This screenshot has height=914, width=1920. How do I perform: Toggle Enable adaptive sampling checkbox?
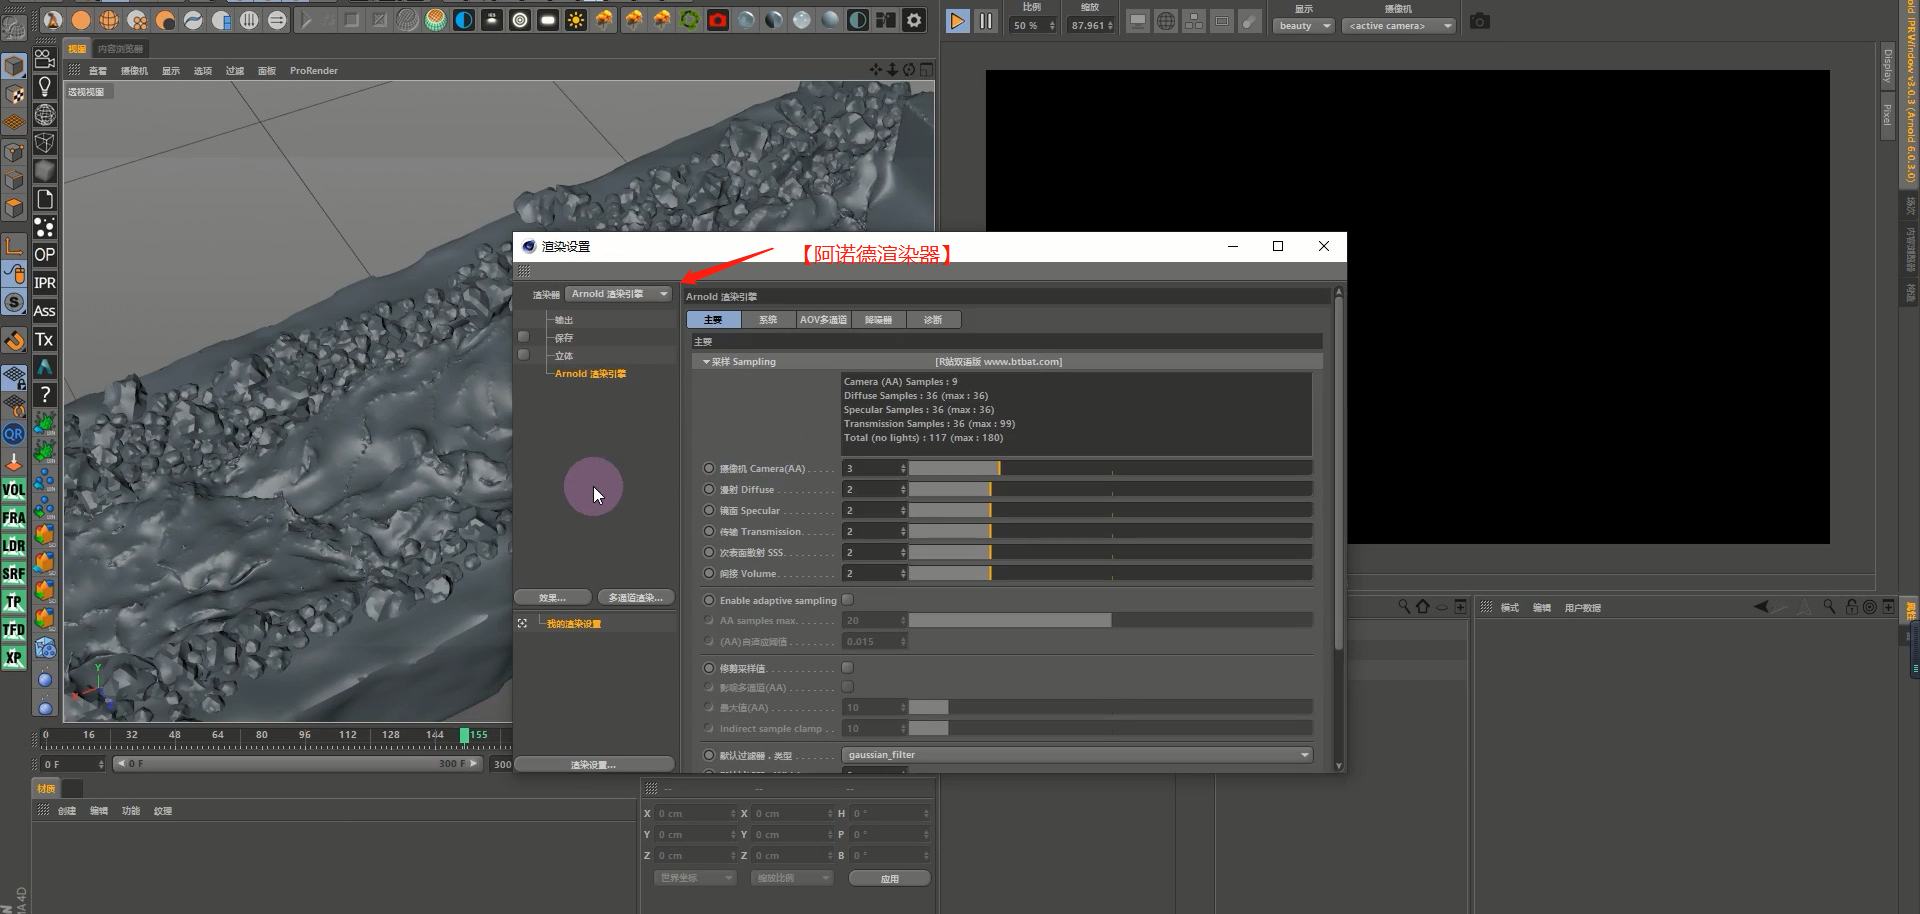pos(847,600)
